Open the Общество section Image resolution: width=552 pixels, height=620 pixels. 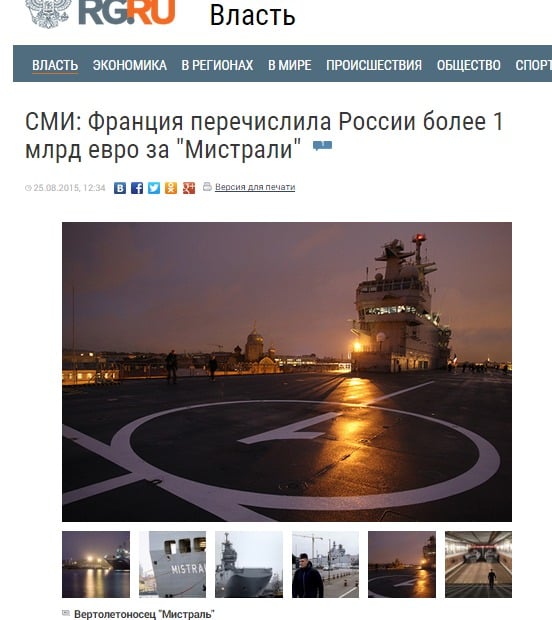pyautogui.click(x=469, y=65)
